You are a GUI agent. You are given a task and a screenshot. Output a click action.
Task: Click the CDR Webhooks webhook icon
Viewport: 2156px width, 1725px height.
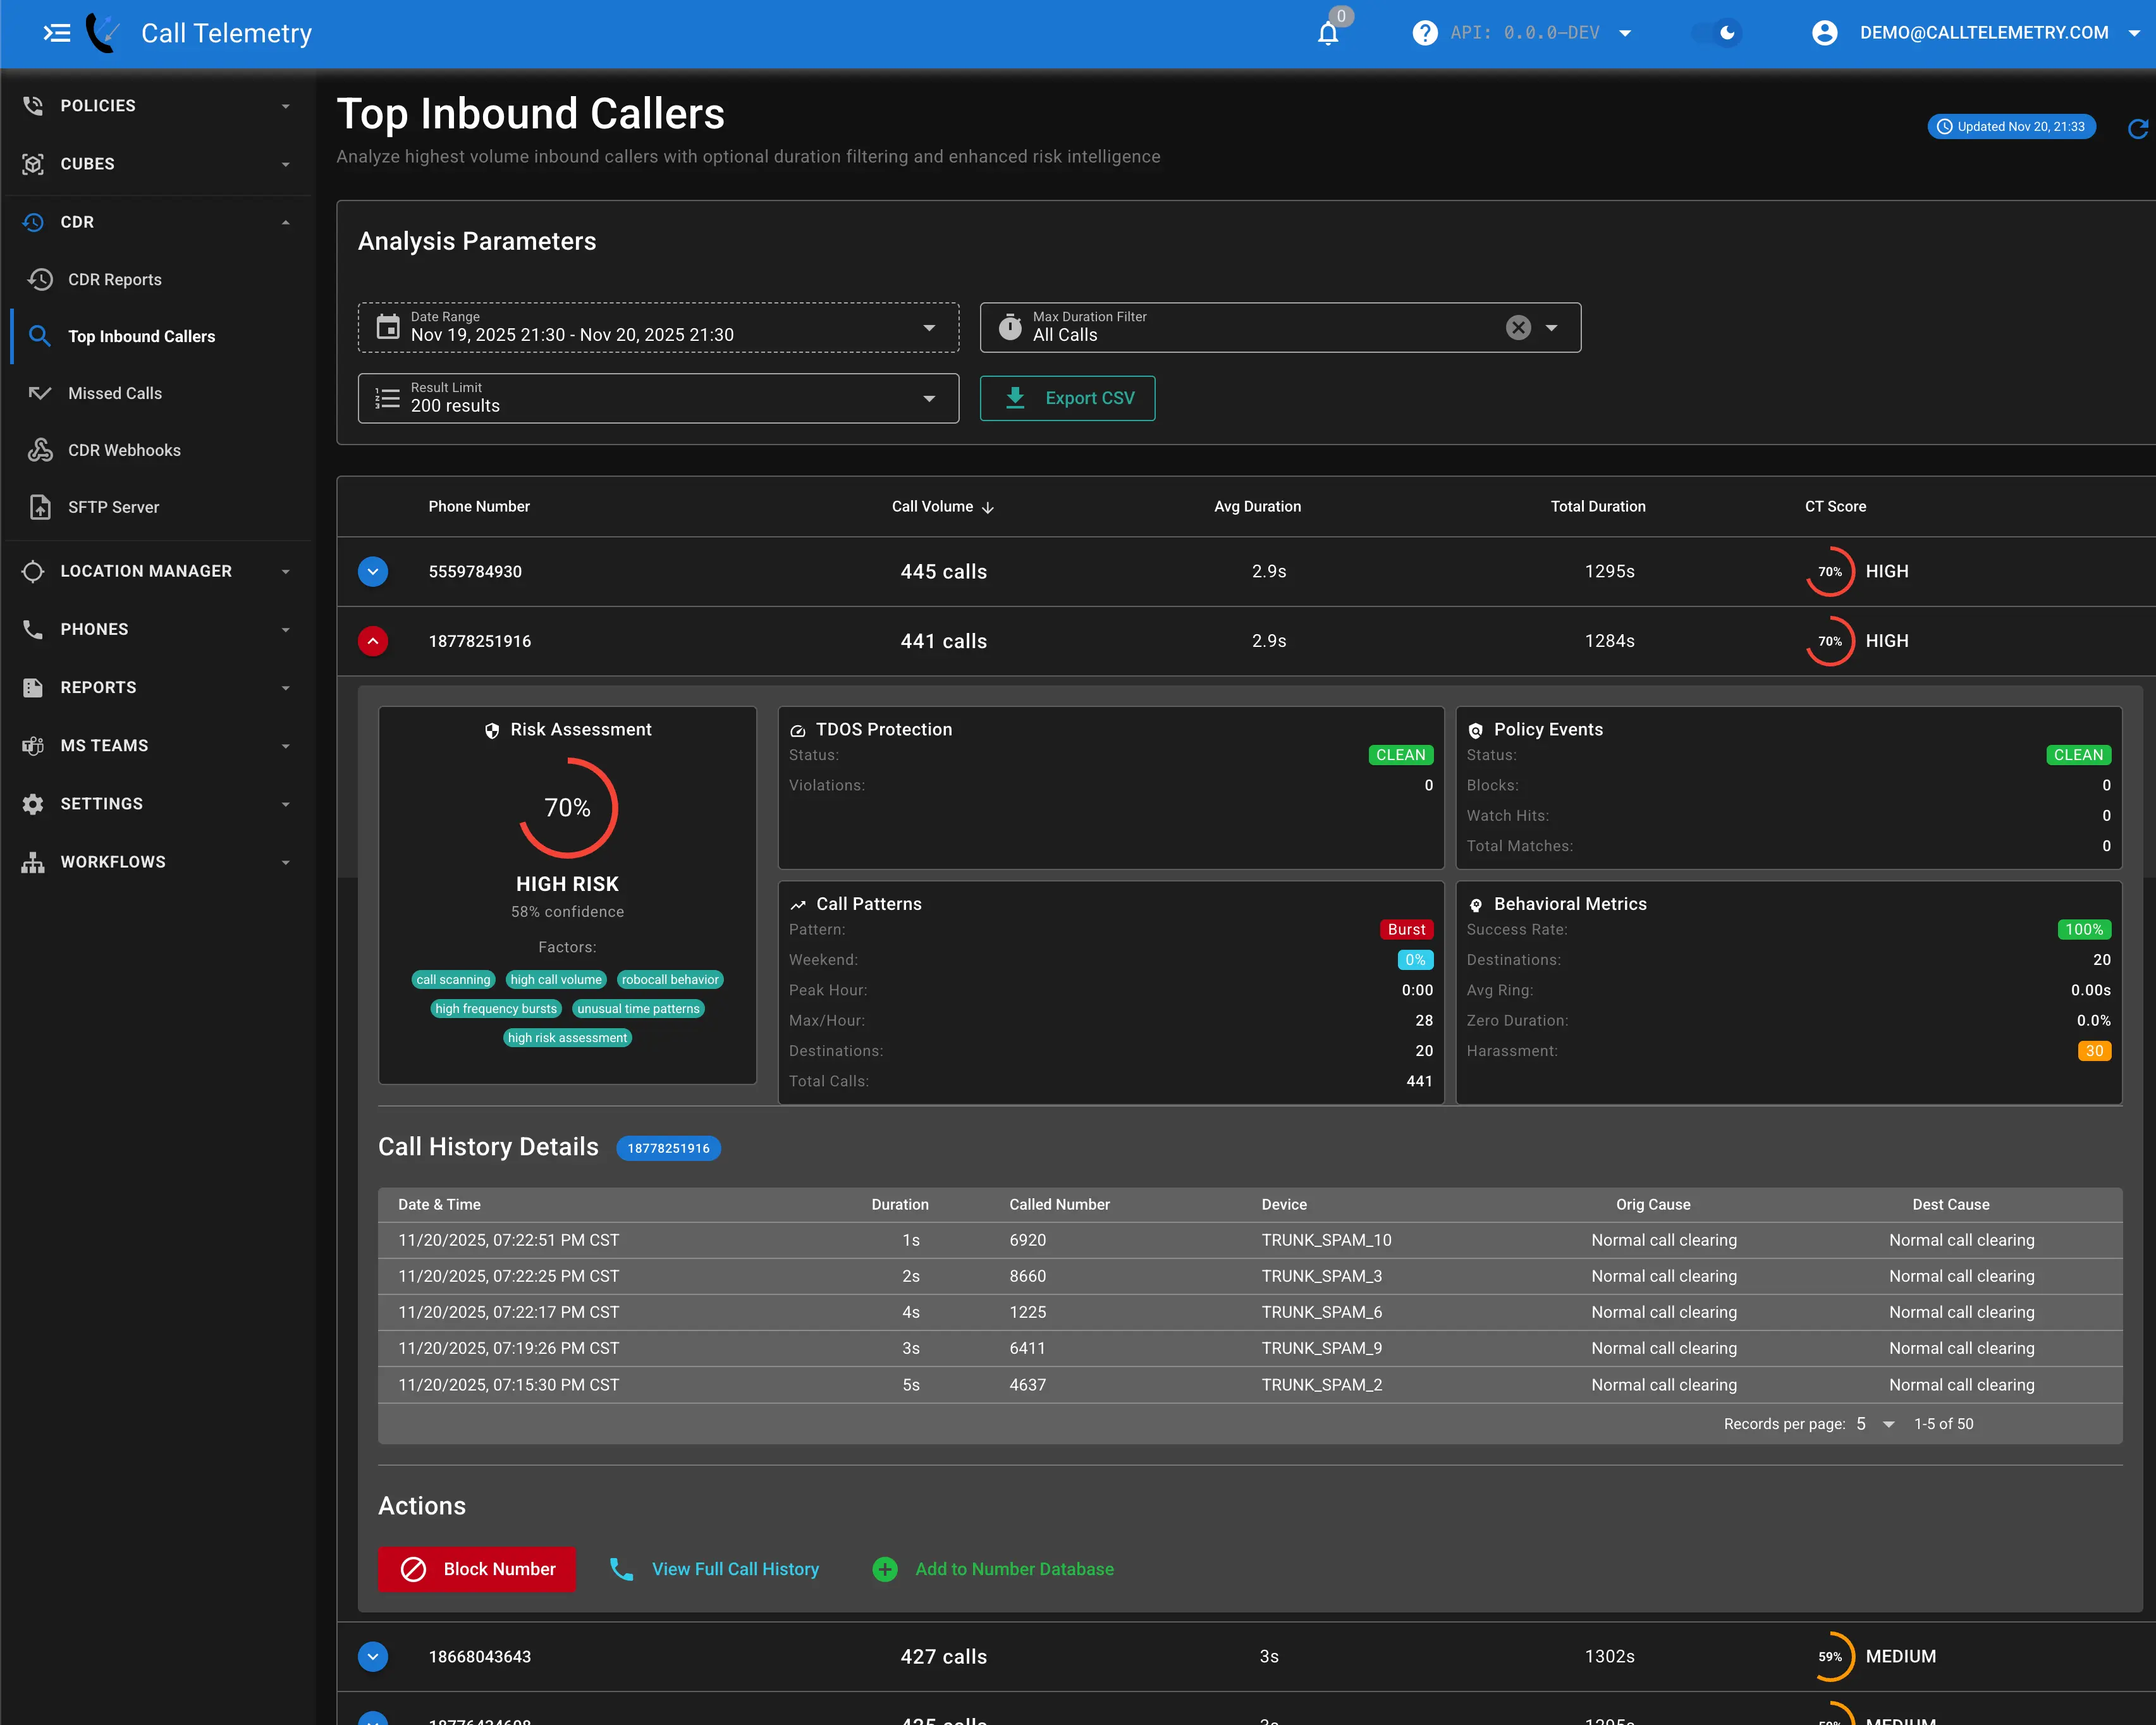click(x=40, y=451)
